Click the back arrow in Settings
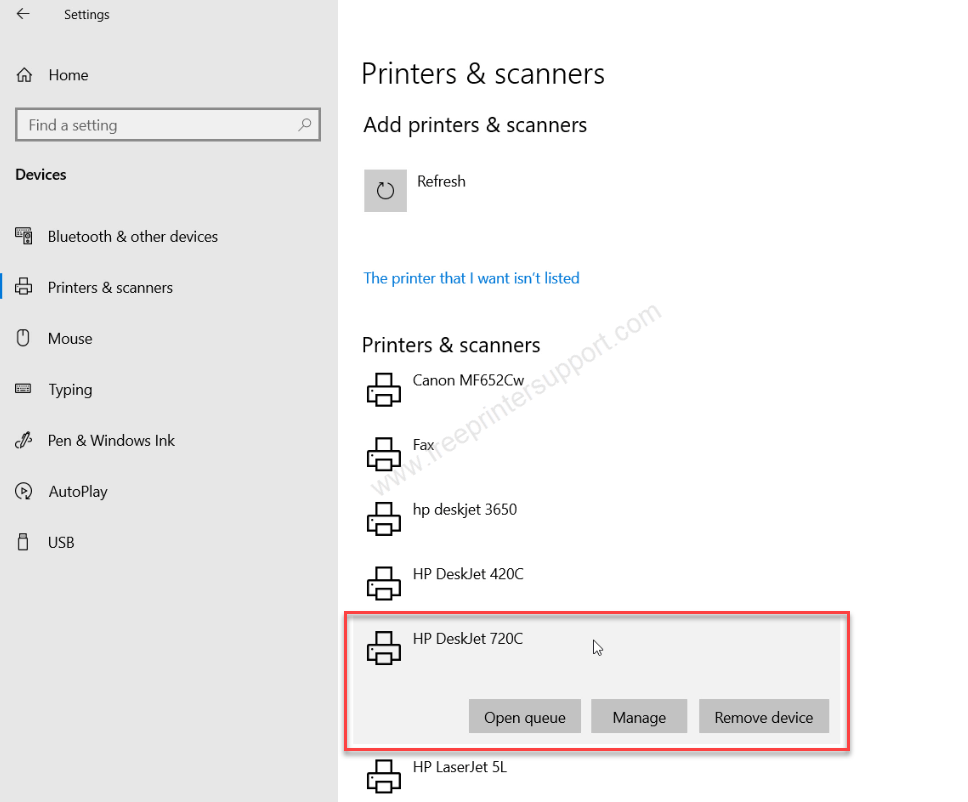968x802 pixels. pyautogui.click(x=23, y=14)
